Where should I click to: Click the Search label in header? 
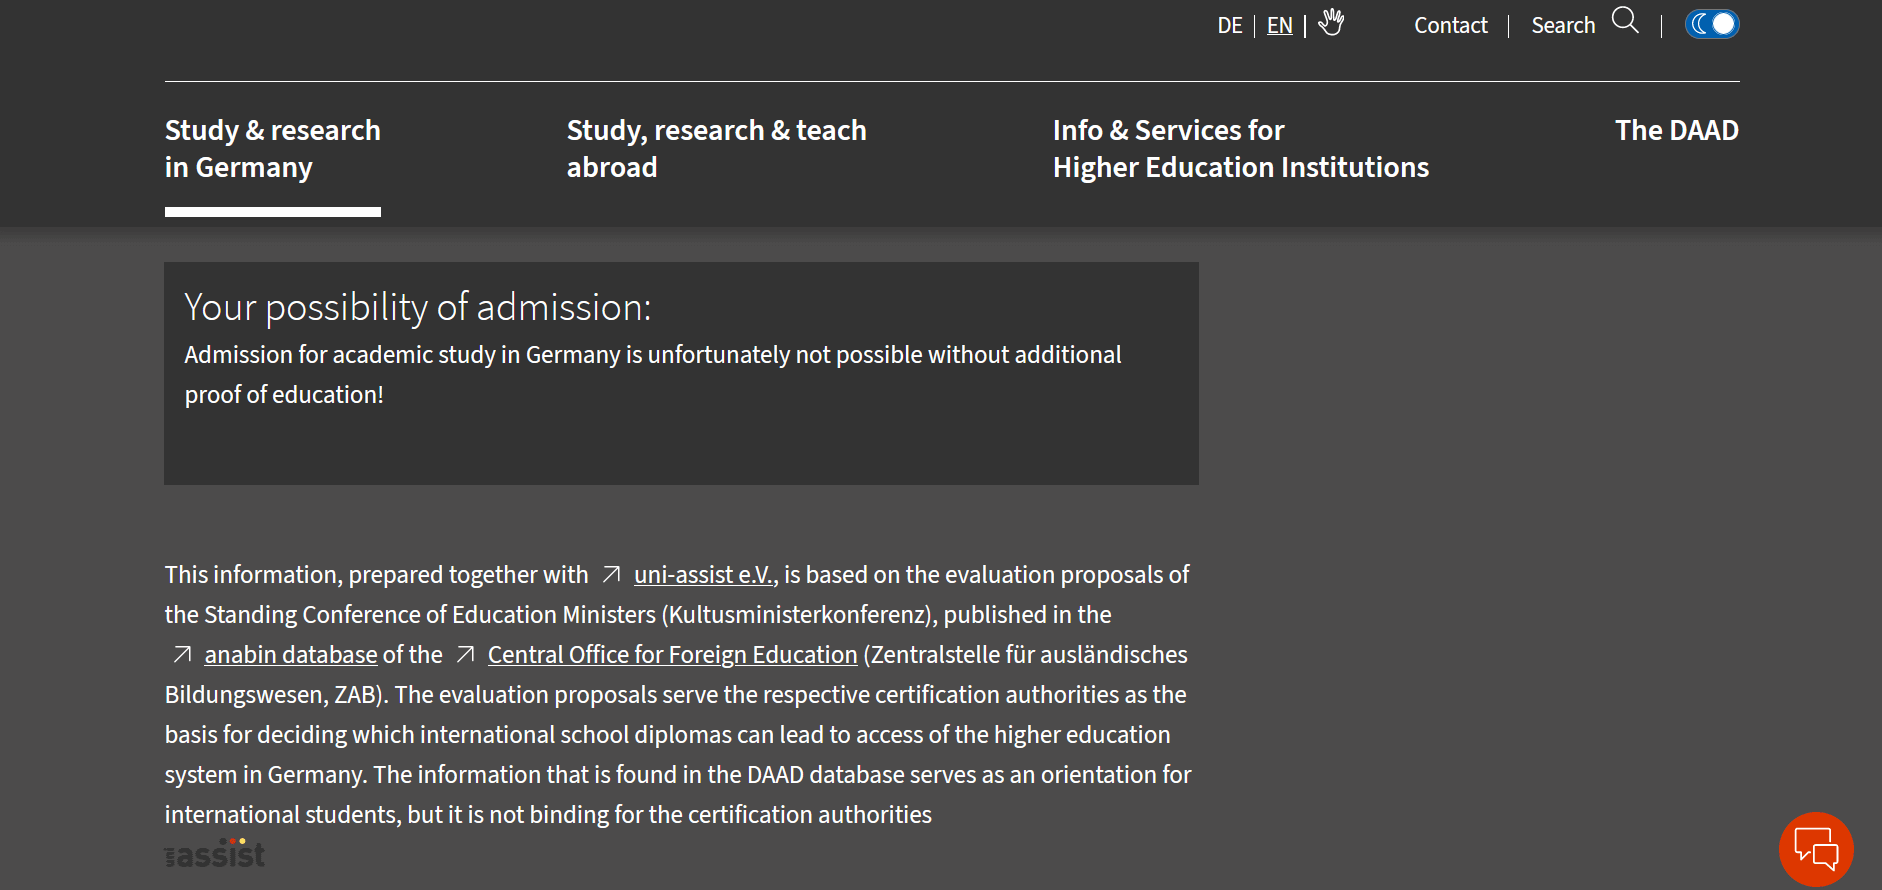click(x=1563, y=26)
